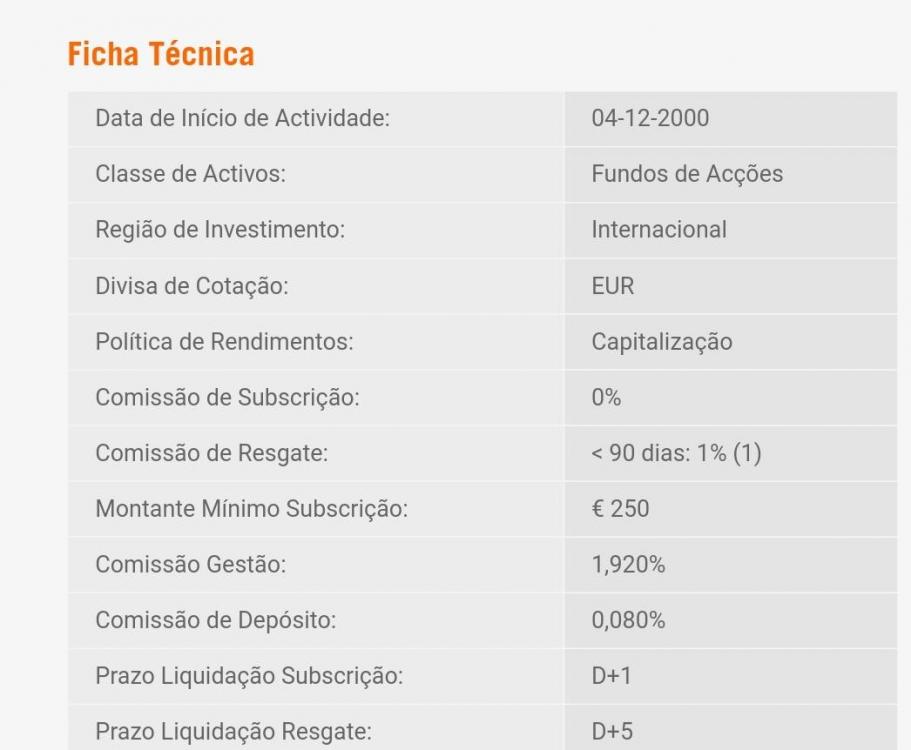This screenshot has height=750, width=911.
Task: Select the Região de Investimento label
Action: pyautogui.click(x=220, y=230)
